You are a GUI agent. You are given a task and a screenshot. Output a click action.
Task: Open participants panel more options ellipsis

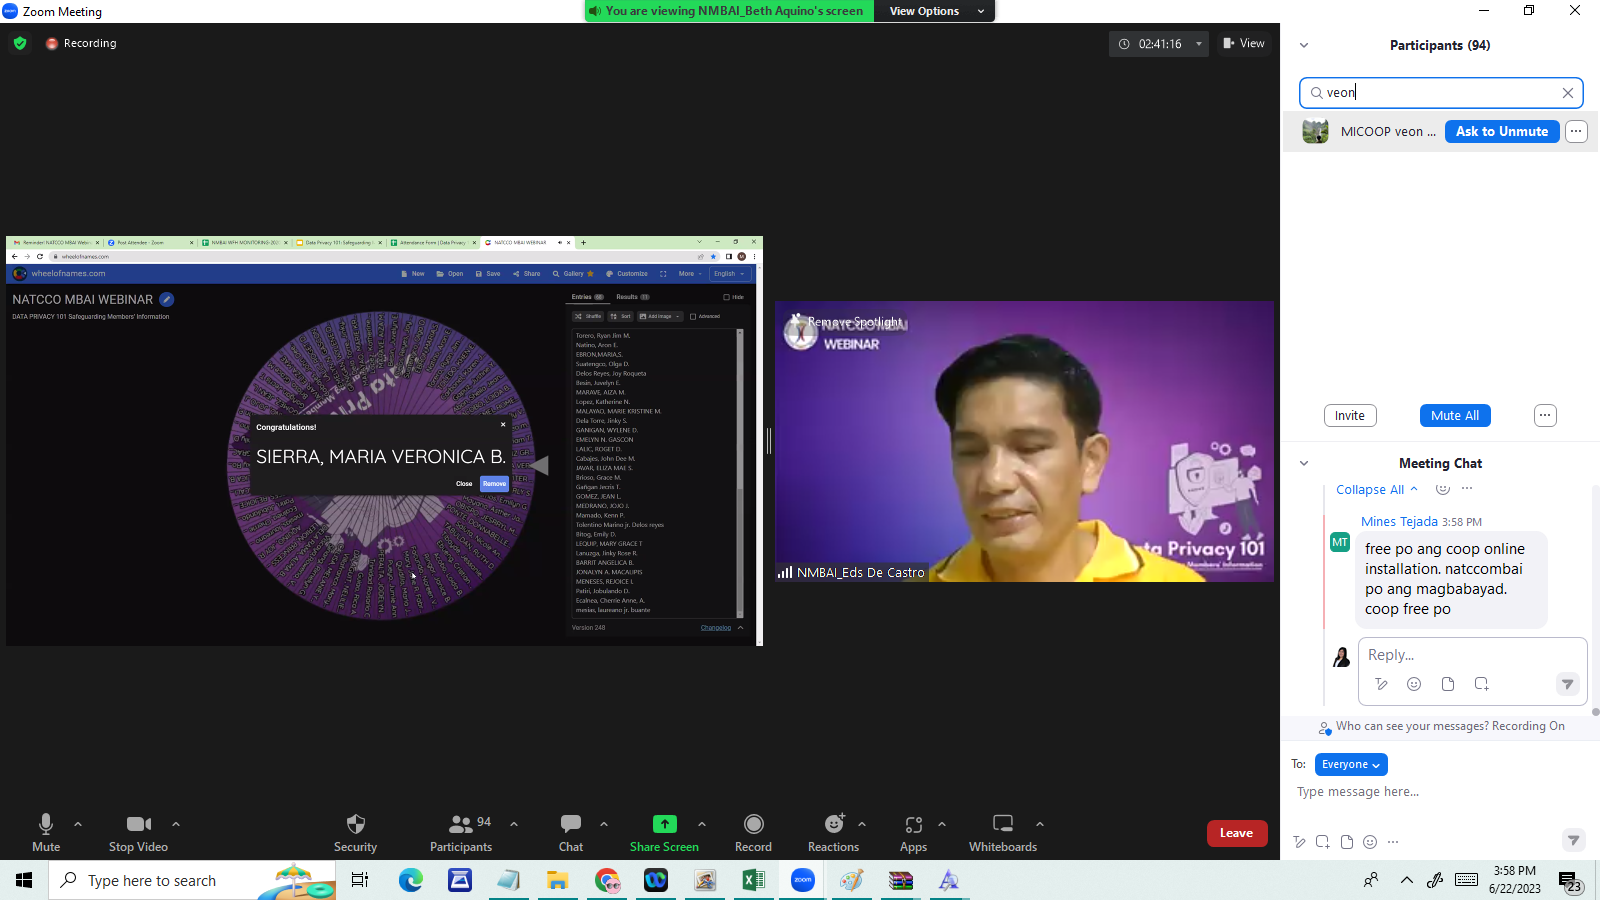pos(1545,415)
